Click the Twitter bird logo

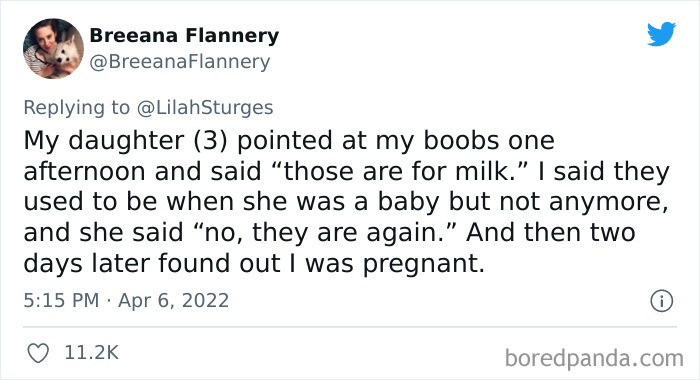[x=661, y=33]
